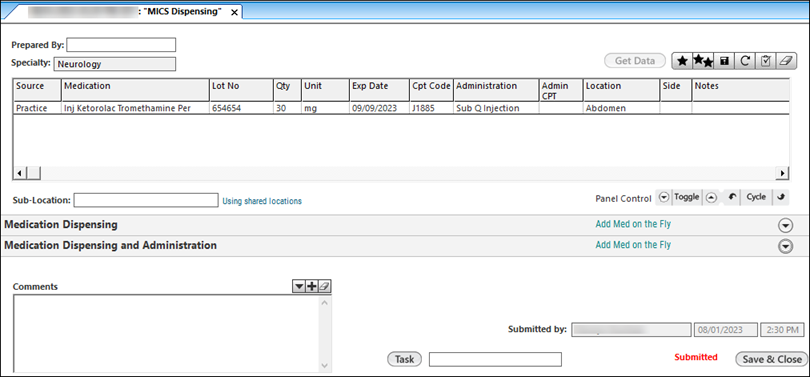The width and height of the screenshot is (810, 377).
Task: Click the input field next to Task
Action: click(495, 359)
